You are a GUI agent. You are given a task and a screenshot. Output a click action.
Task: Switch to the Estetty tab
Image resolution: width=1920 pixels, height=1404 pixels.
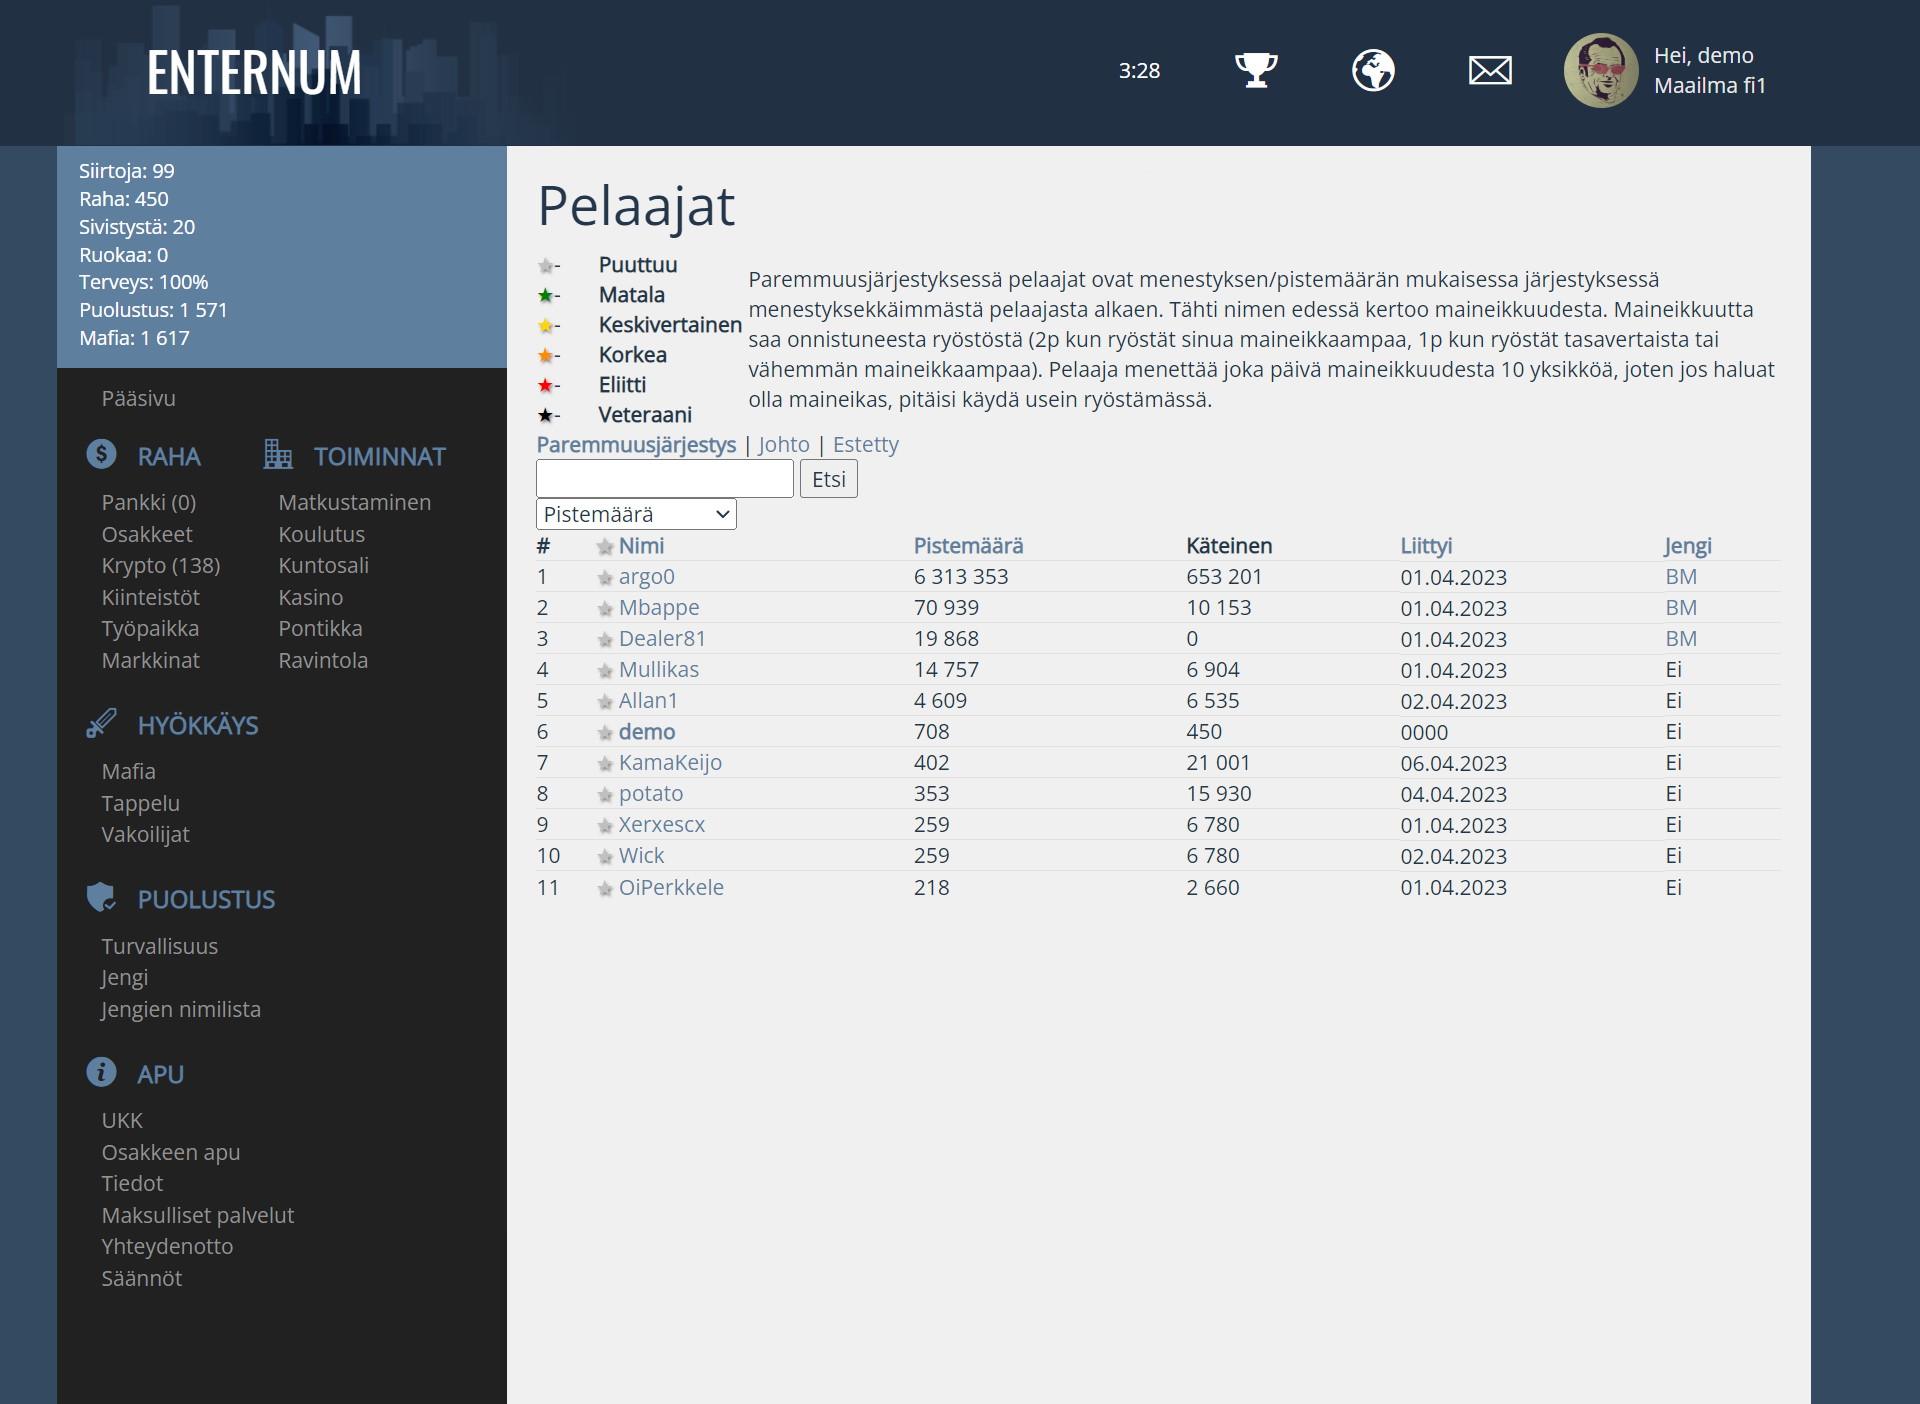(865, 444)
